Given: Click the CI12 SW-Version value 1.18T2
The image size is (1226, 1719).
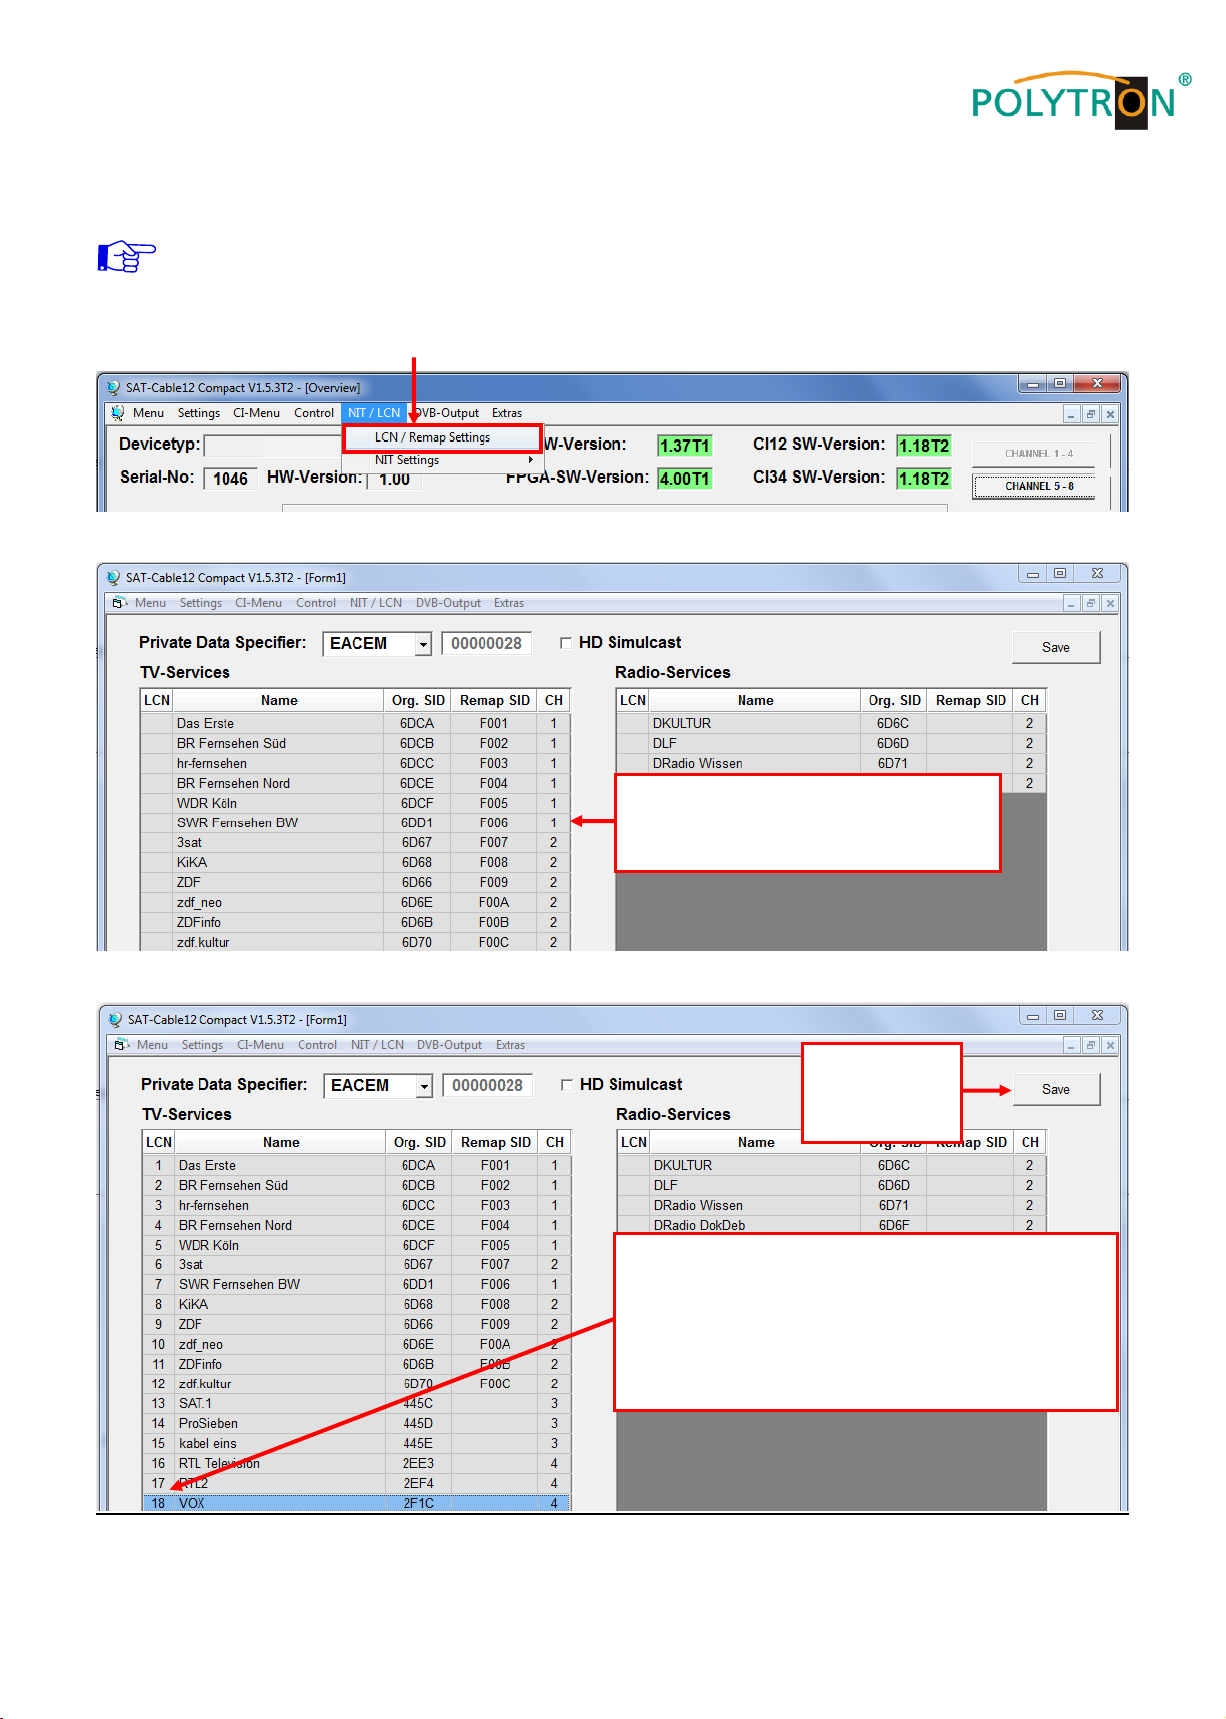Looking at the screenshot, I should tap(923, 446).
